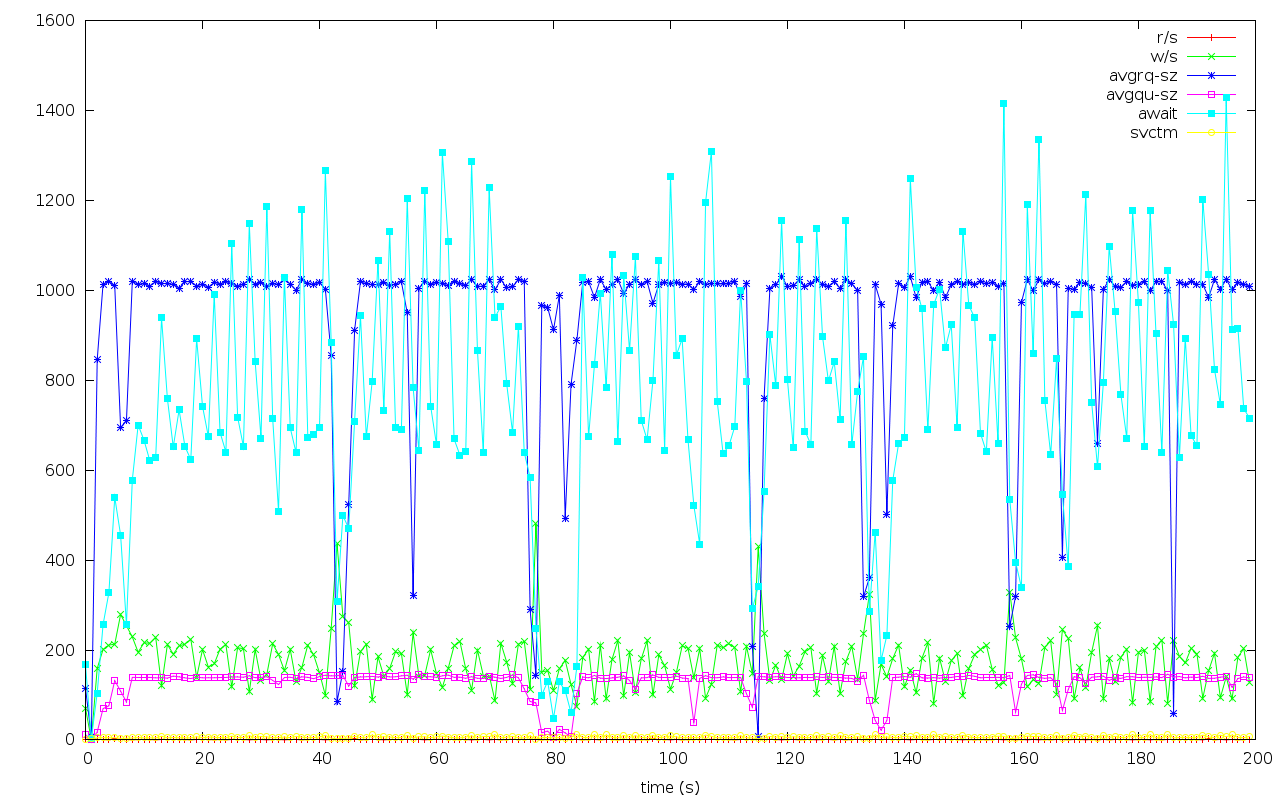Click the yellow line sample beside svctm

pos(1212,132)
